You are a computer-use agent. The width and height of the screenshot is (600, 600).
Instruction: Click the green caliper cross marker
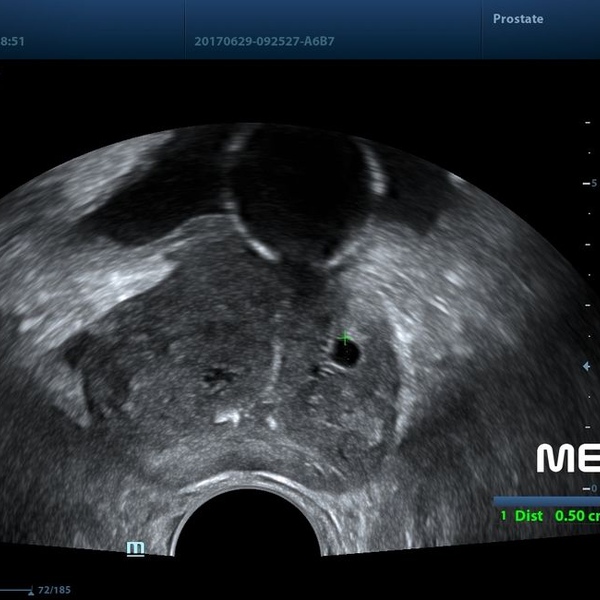(345, 338)
